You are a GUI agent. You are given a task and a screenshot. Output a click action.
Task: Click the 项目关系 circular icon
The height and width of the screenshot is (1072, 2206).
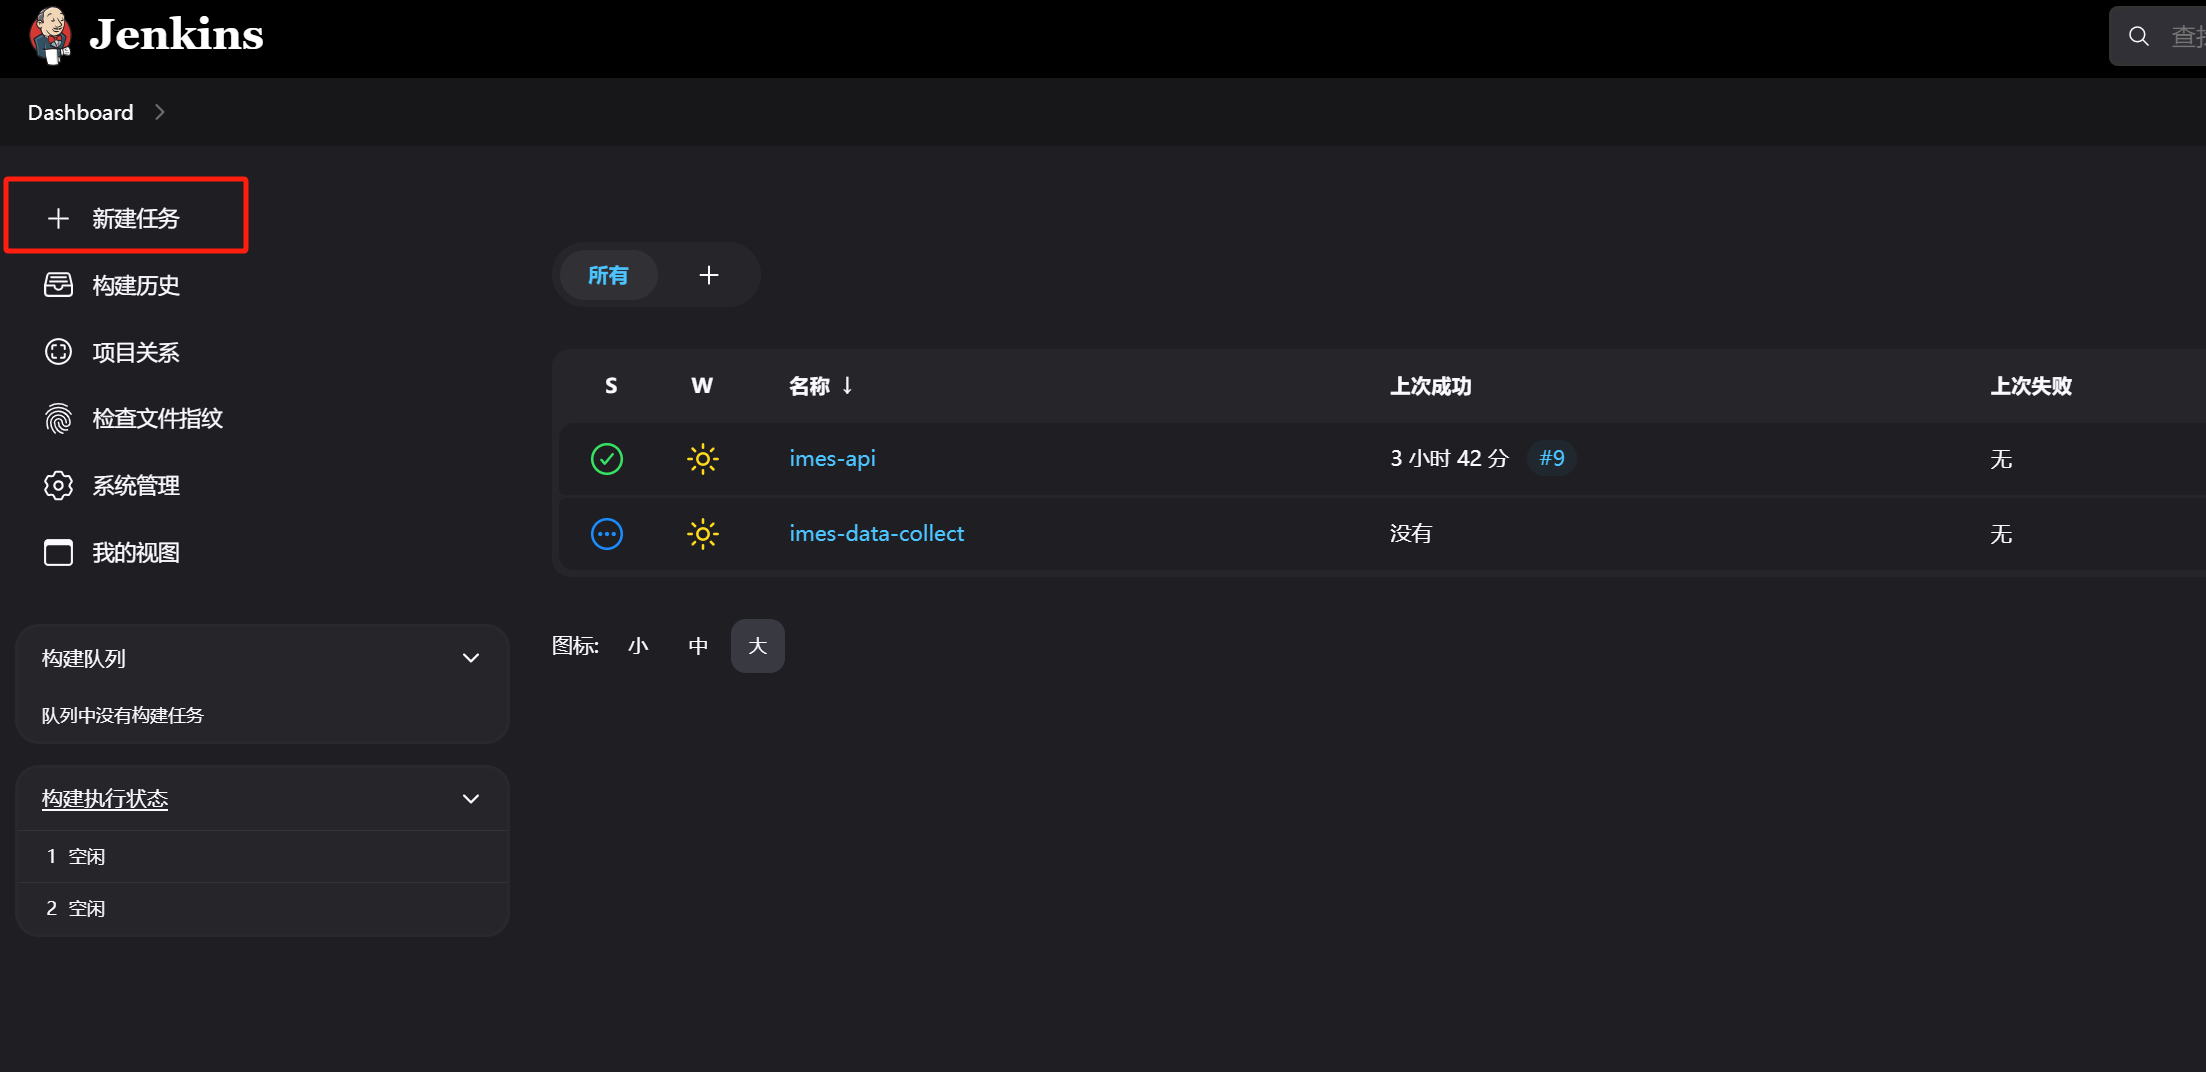pos(58,352)
